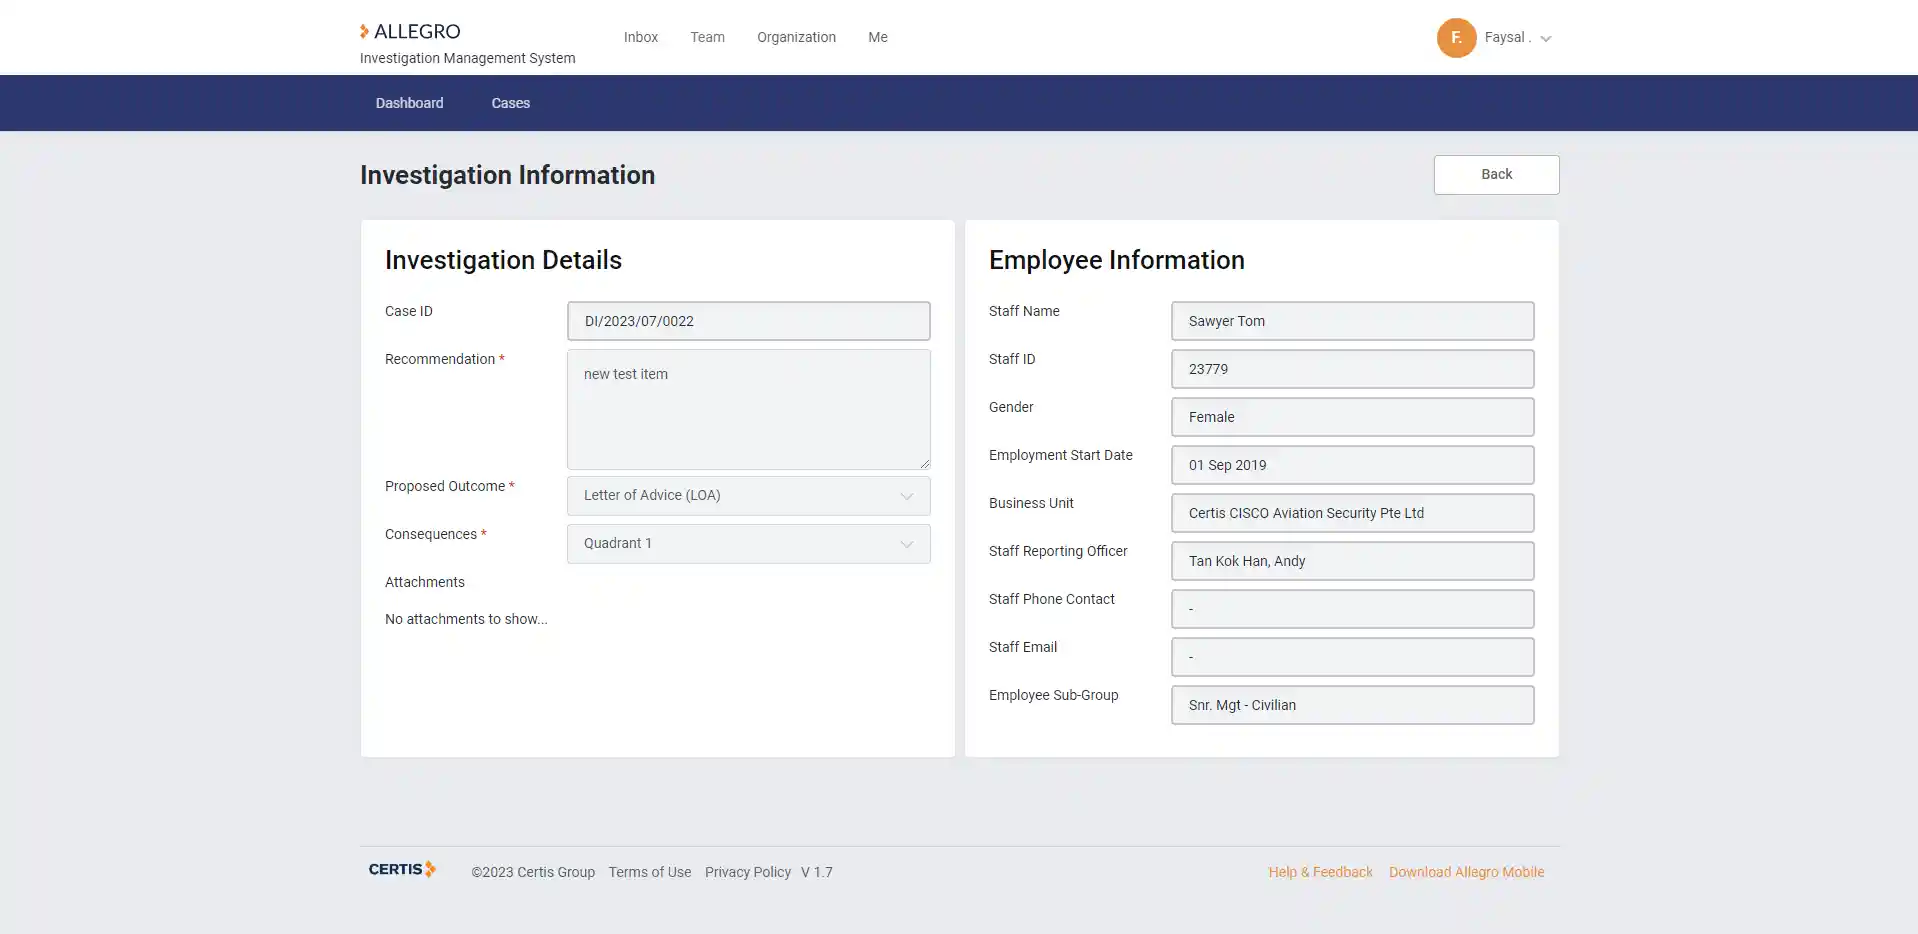Open the Help & Feedback link
The image size is (1918, 934).
tap(1320, 872)
